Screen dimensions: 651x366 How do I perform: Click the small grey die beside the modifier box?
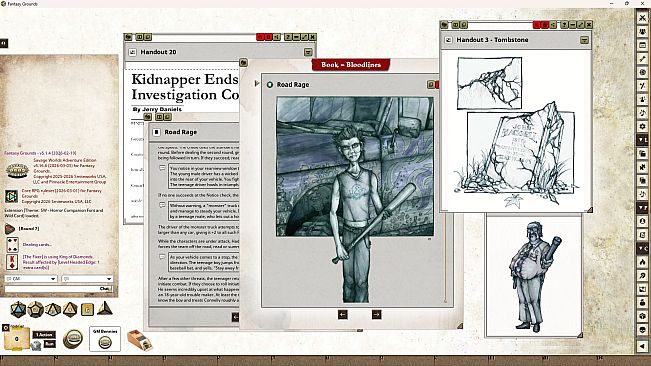(x=36, y=345)
